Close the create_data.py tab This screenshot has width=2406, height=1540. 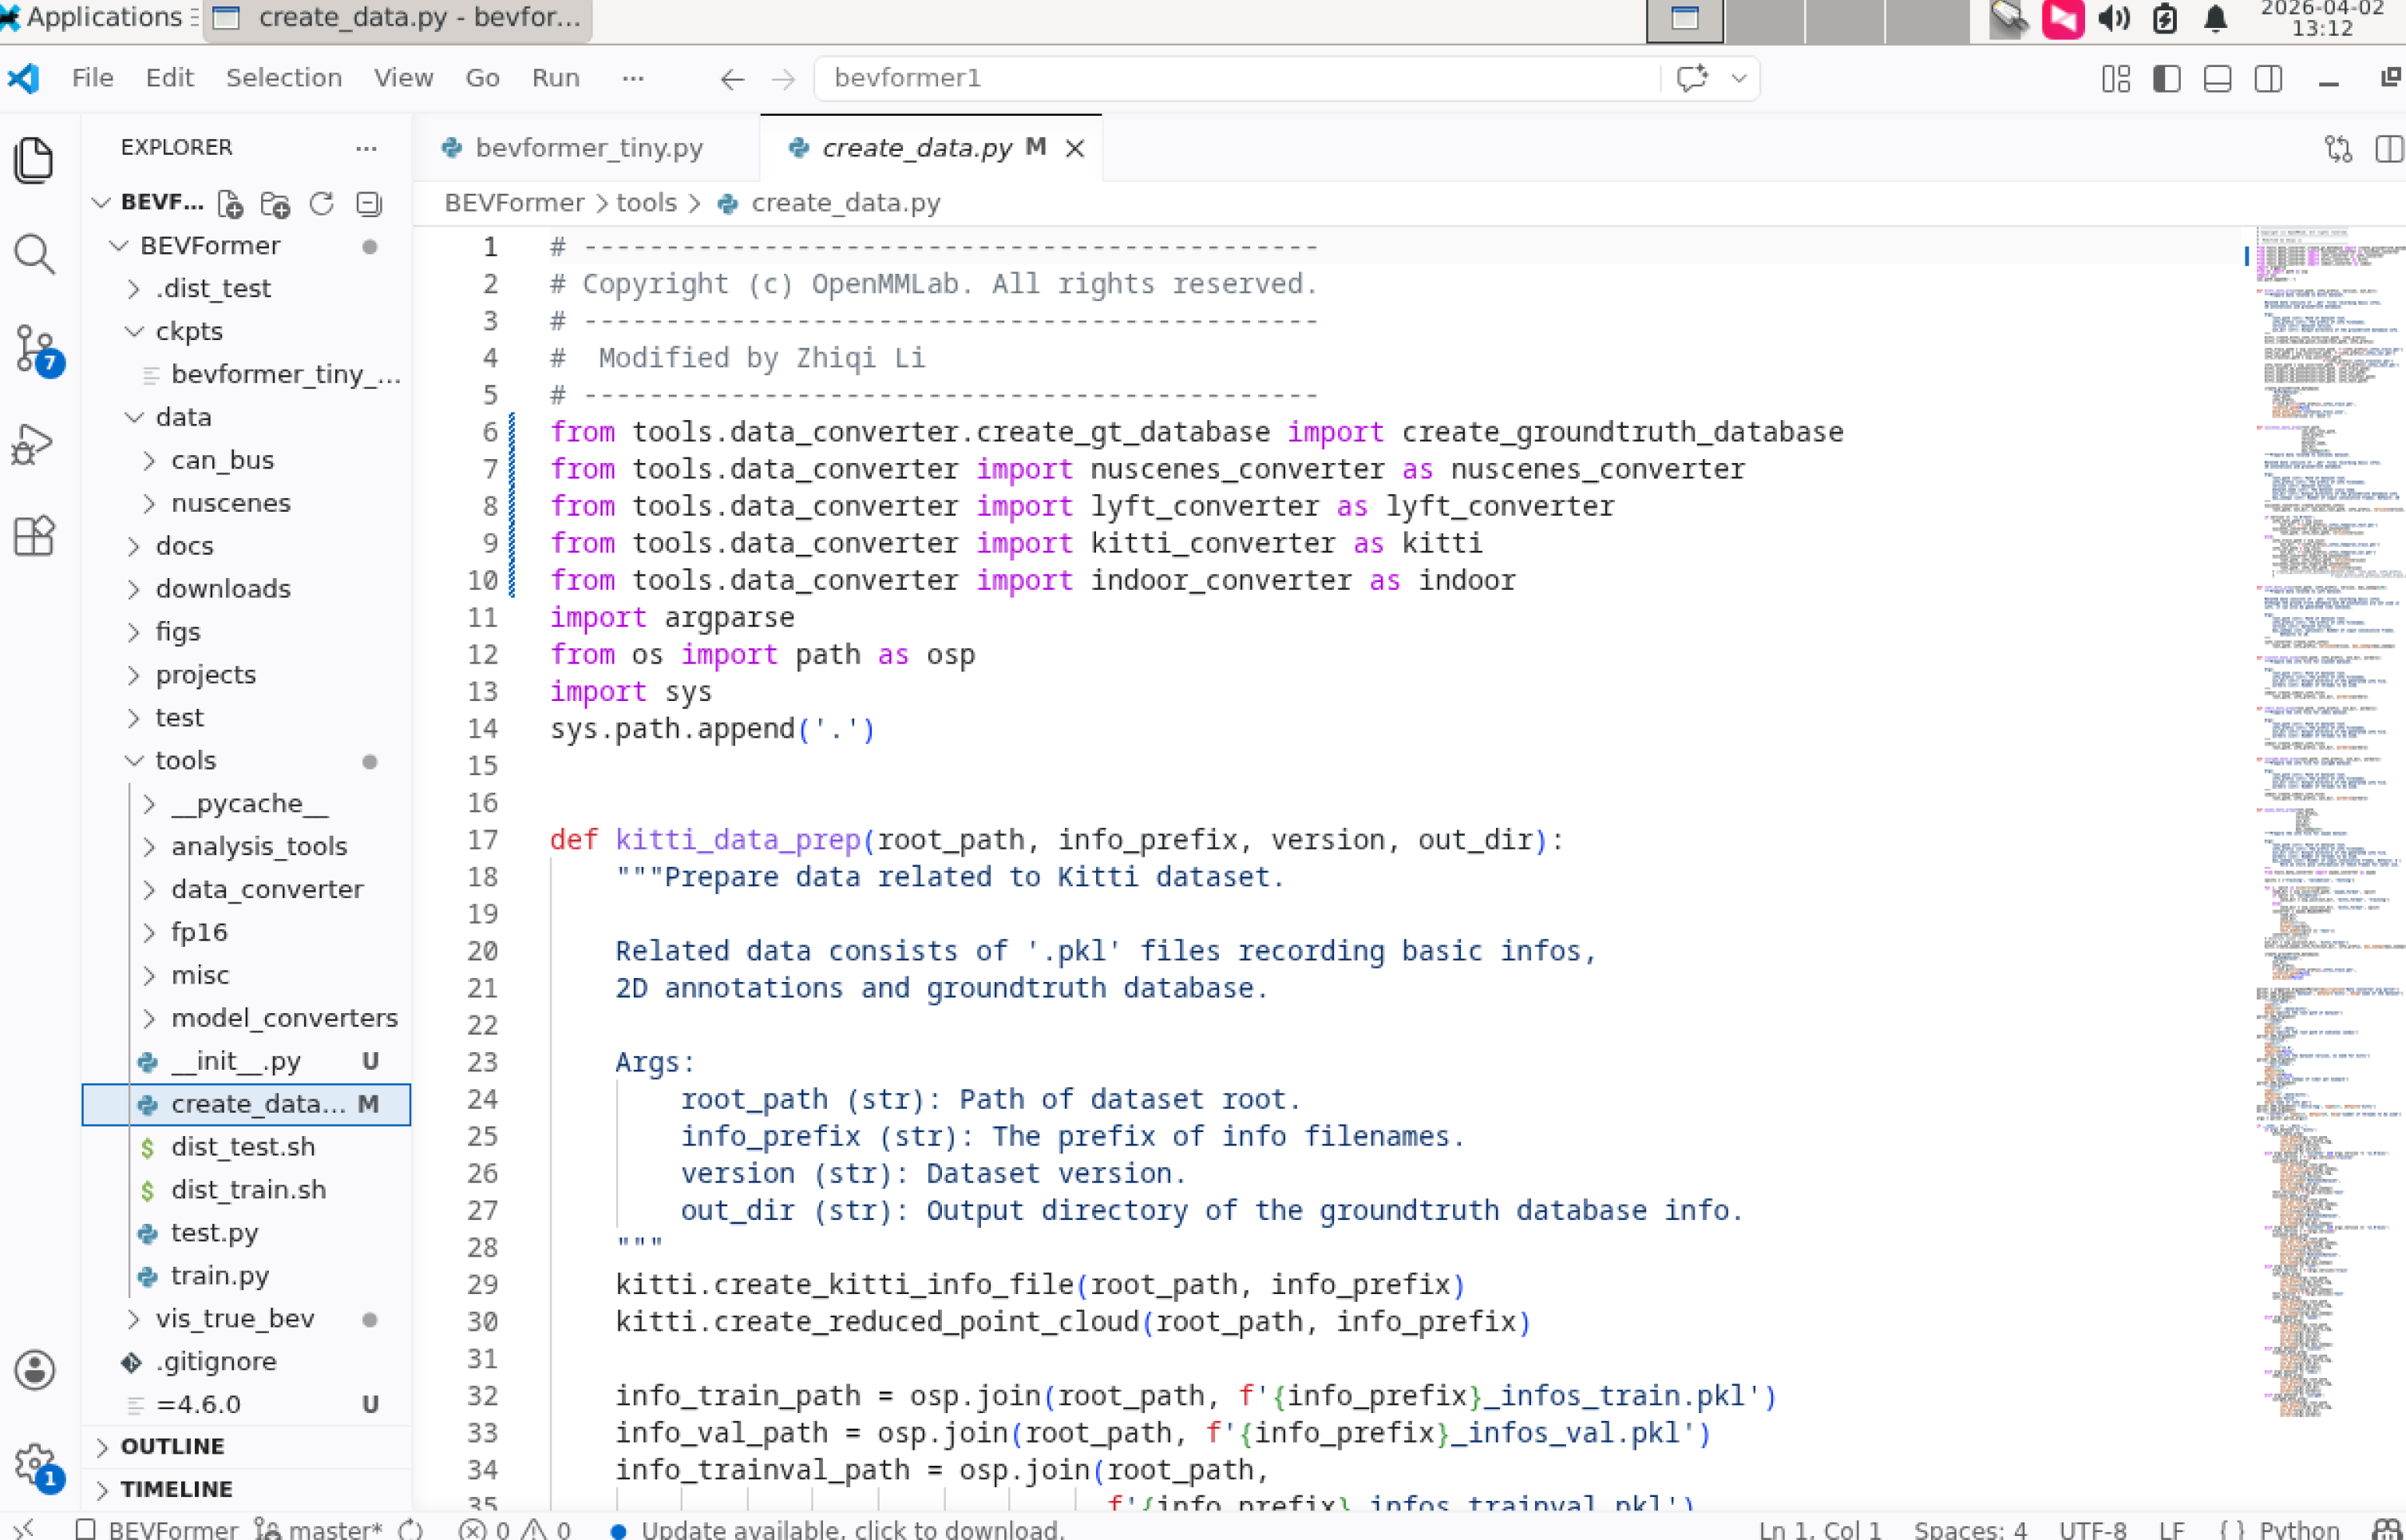click(1075, 149)
